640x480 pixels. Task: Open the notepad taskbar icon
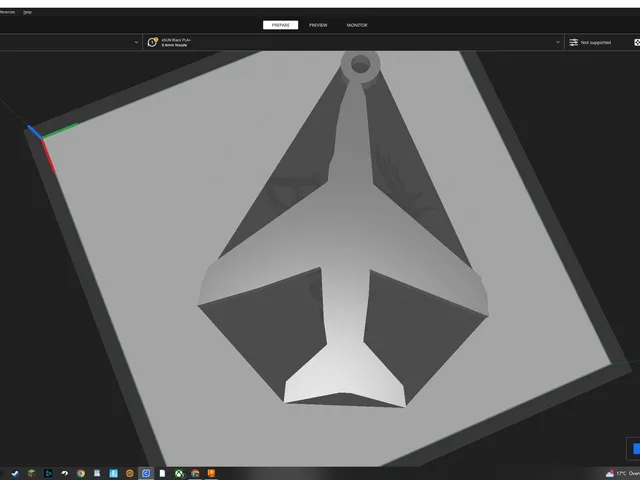(97, 473)
